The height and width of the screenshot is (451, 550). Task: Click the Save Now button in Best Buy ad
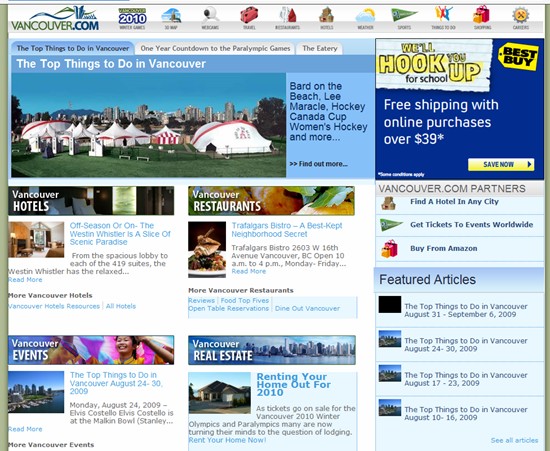click(x=501, y=164)
